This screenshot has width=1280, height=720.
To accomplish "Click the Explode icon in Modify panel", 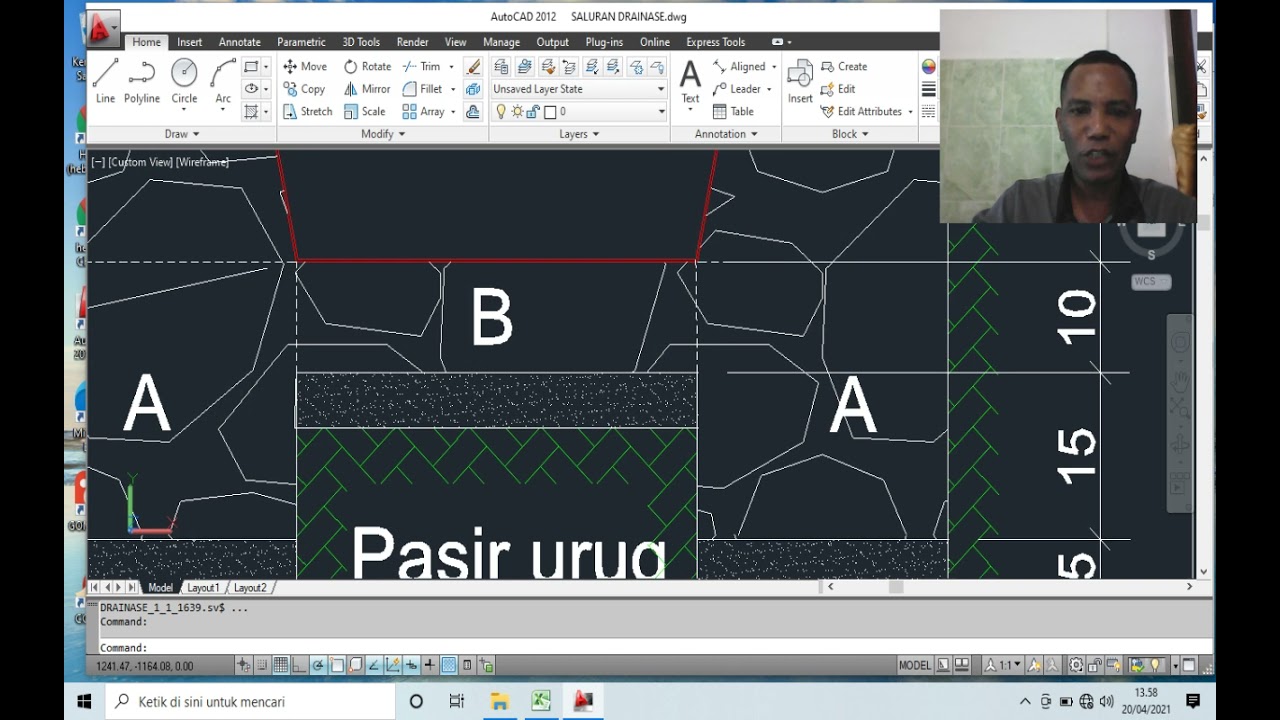I will coord(473,89).
